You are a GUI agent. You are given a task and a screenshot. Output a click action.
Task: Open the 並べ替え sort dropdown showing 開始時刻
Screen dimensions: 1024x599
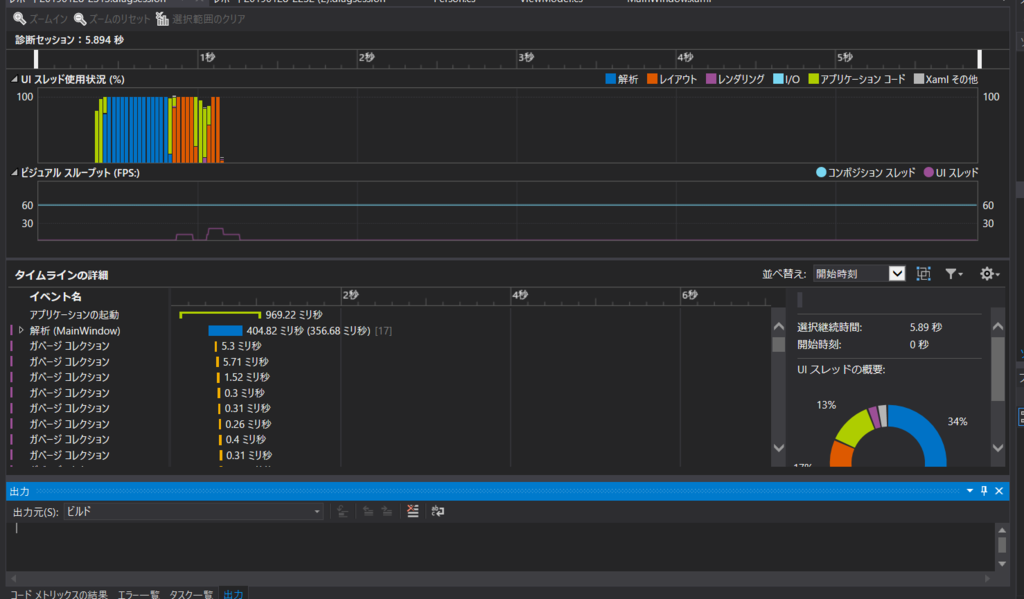tap(859, 274)
